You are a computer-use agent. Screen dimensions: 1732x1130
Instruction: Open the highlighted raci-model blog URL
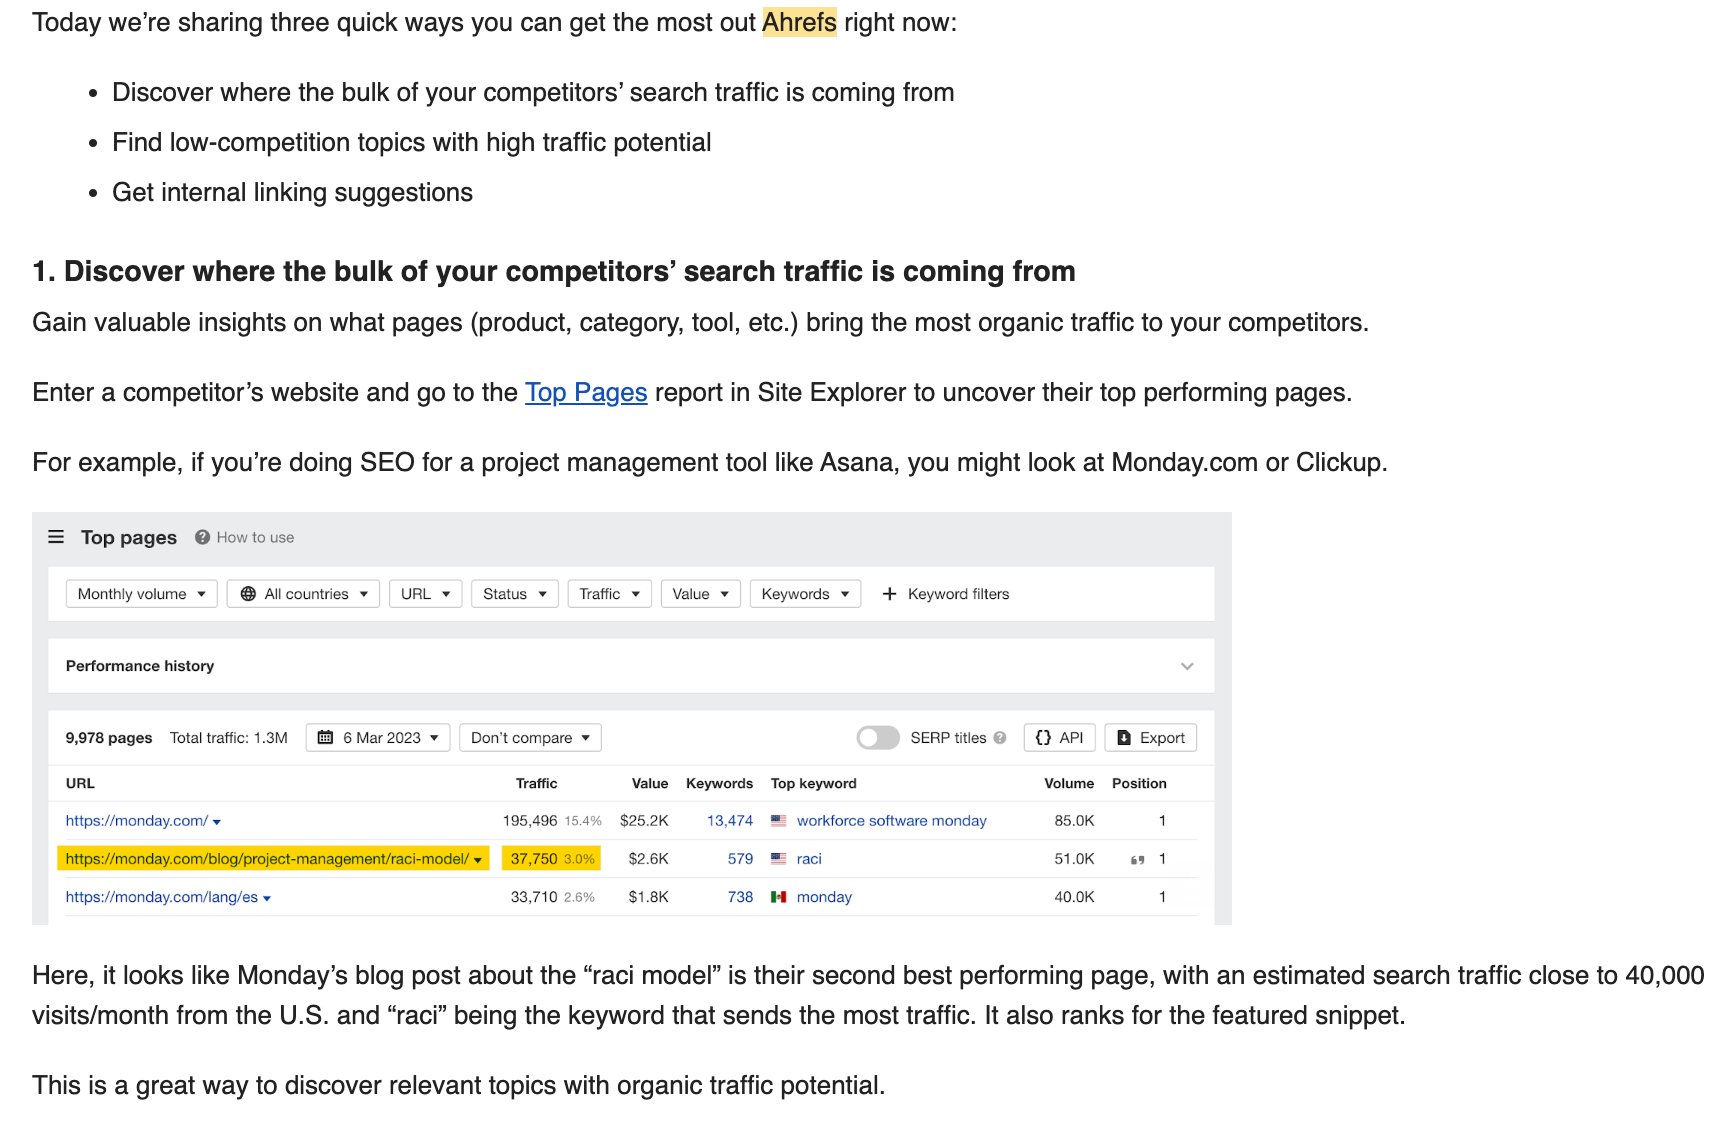click(267, 859)
